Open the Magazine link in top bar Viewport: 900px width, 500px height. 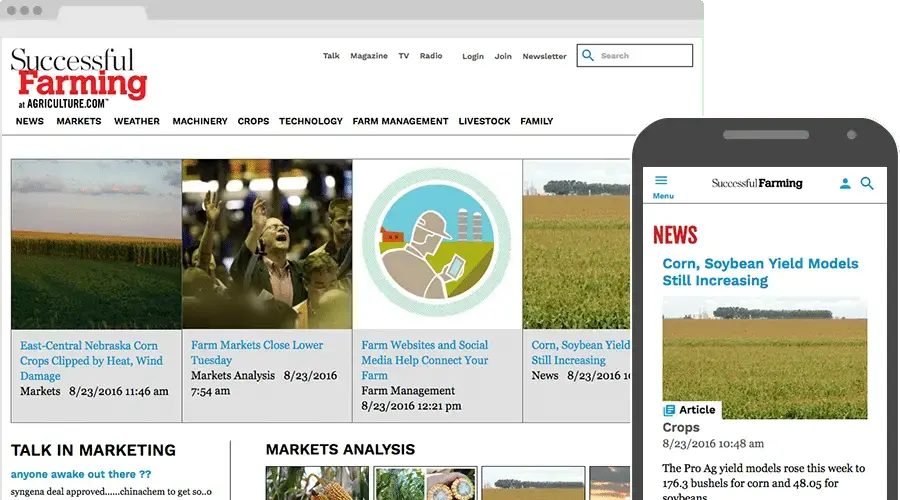pos(369,56)
